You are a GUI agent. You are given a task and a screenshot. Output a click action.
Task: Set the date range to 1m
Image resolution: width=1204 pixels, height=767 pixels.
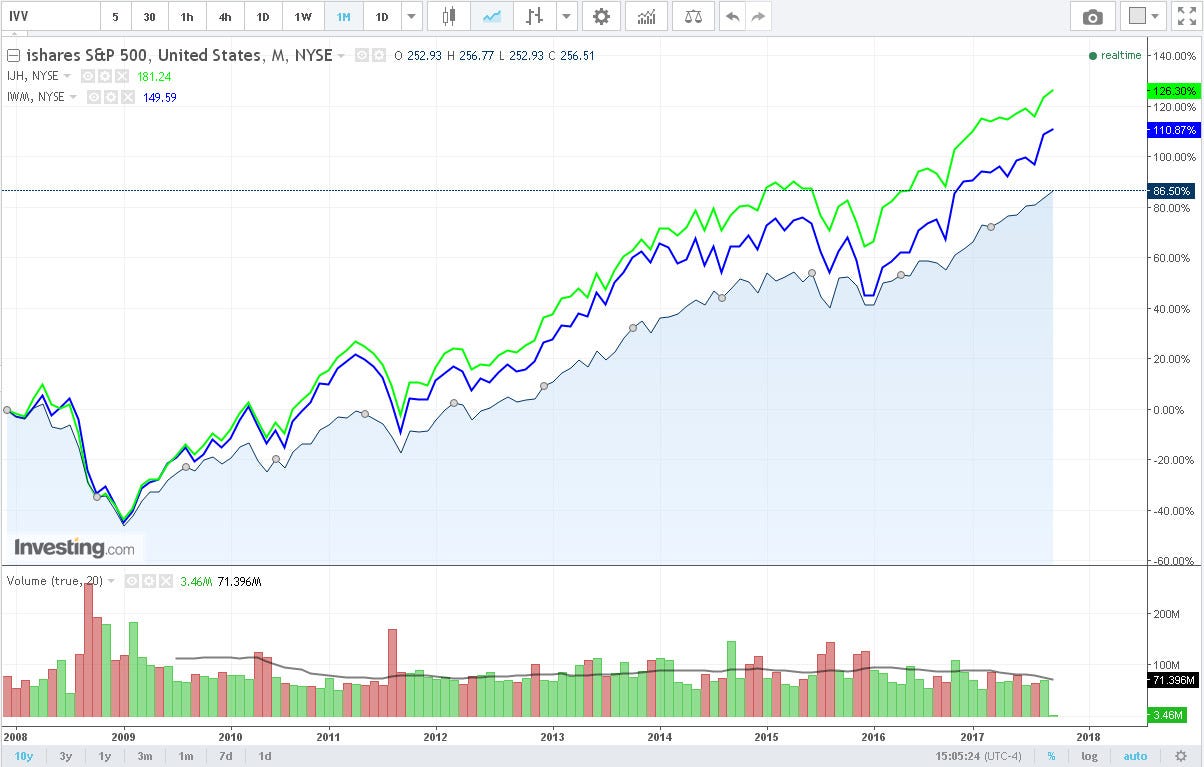click(x=186, y=756)
